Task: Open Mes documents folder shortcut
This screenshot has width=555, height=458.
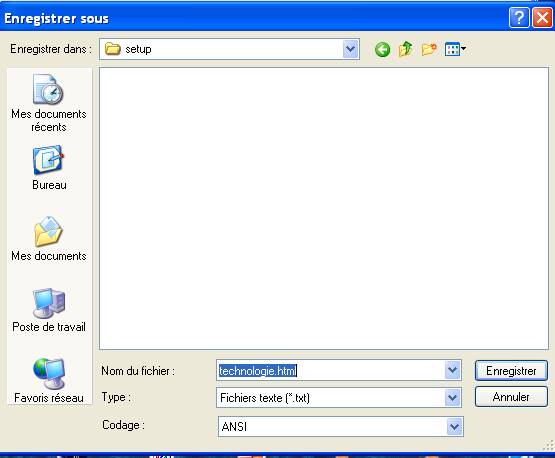Action: click(x=49, y=239)
